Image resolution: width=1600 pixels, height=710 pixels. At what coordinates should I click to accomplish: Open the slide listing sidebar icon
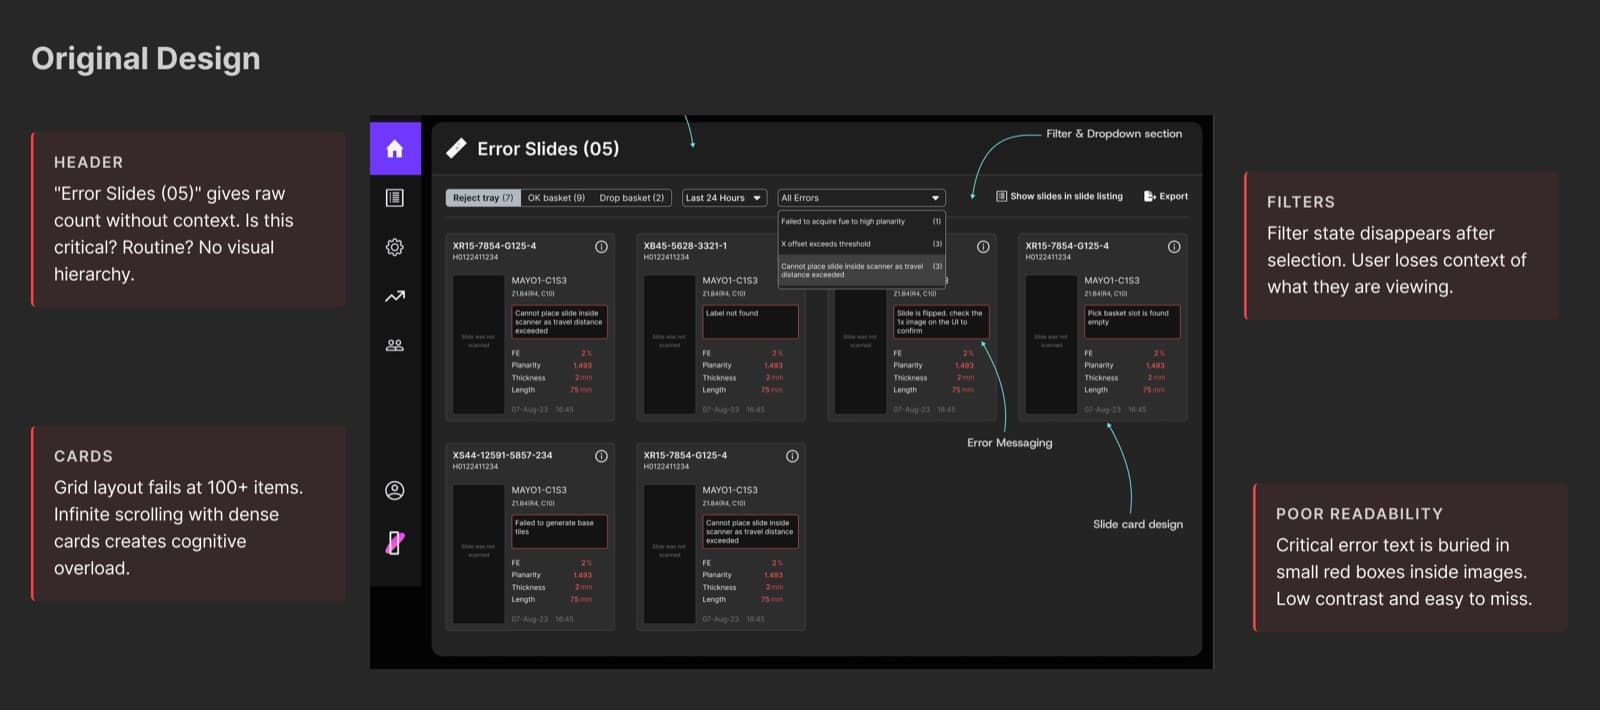click(x=395, y=198)
